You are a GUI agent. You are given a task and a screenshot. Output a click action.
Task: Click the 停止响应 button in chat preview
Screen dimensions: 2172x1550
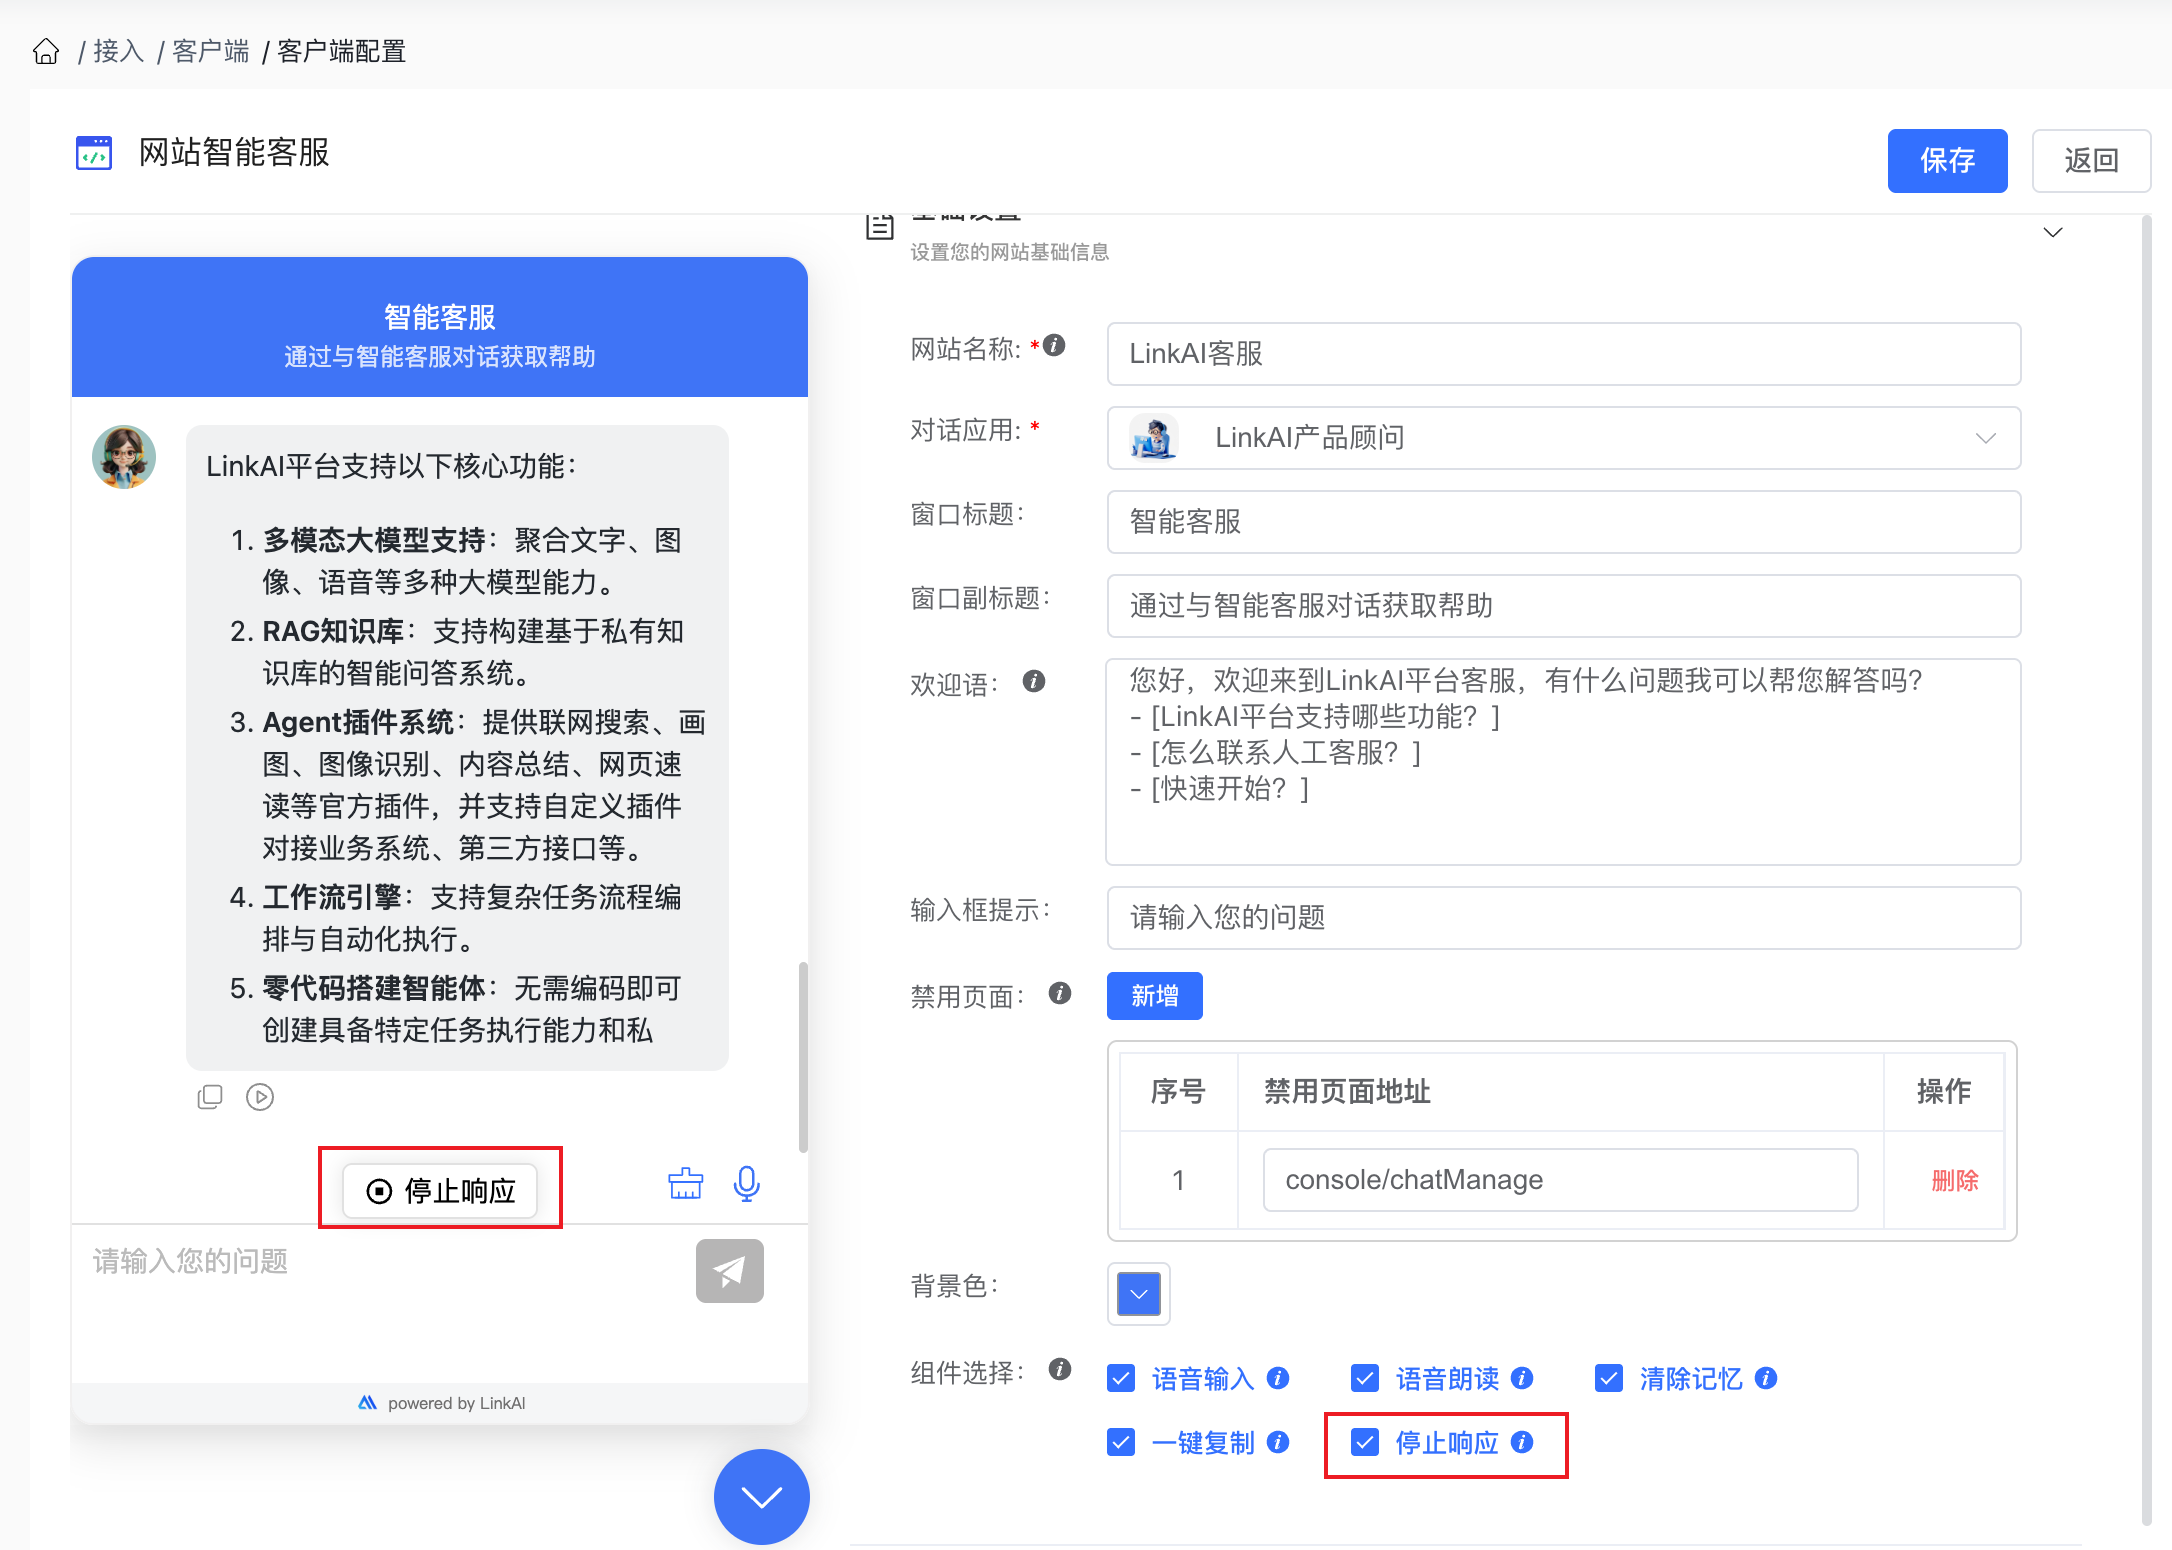pos(440,1190)
